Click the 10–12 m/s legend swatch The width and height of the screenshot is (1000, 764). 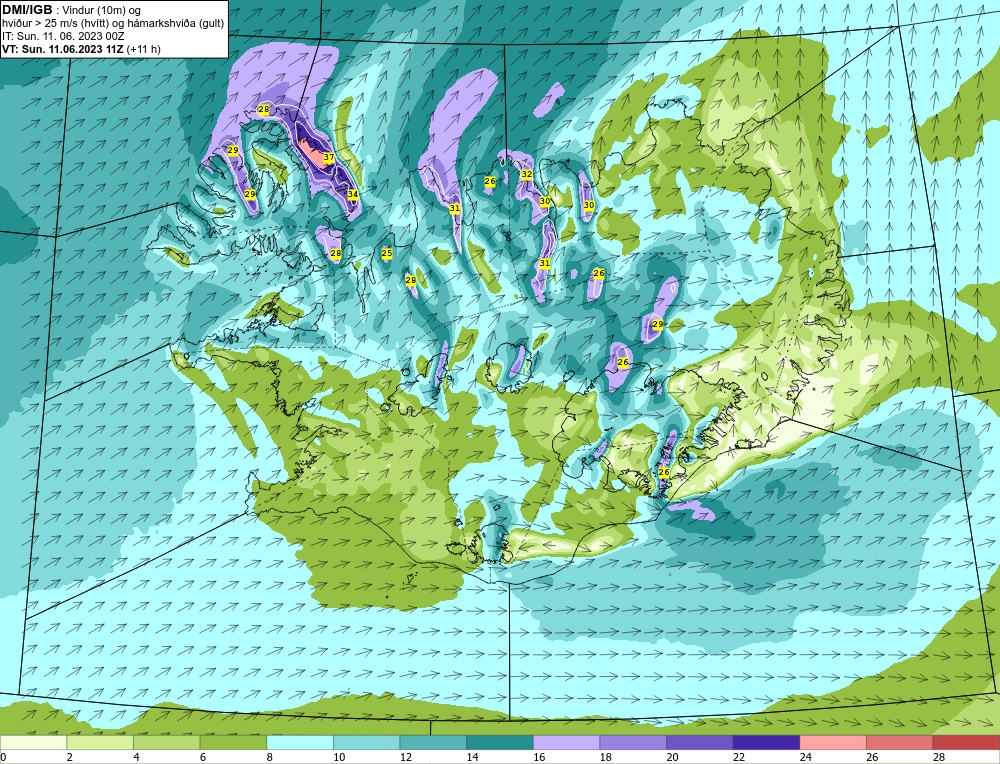click(367, 742)
